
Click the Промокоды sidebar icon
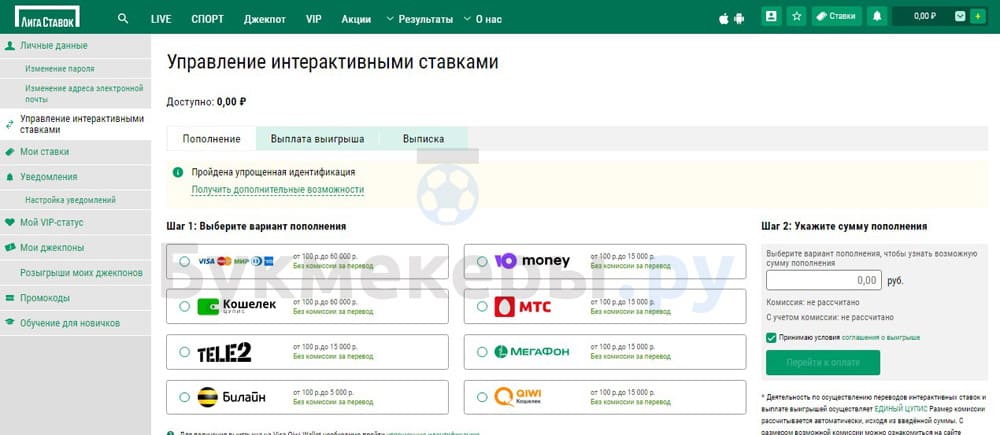pos(10,298)
